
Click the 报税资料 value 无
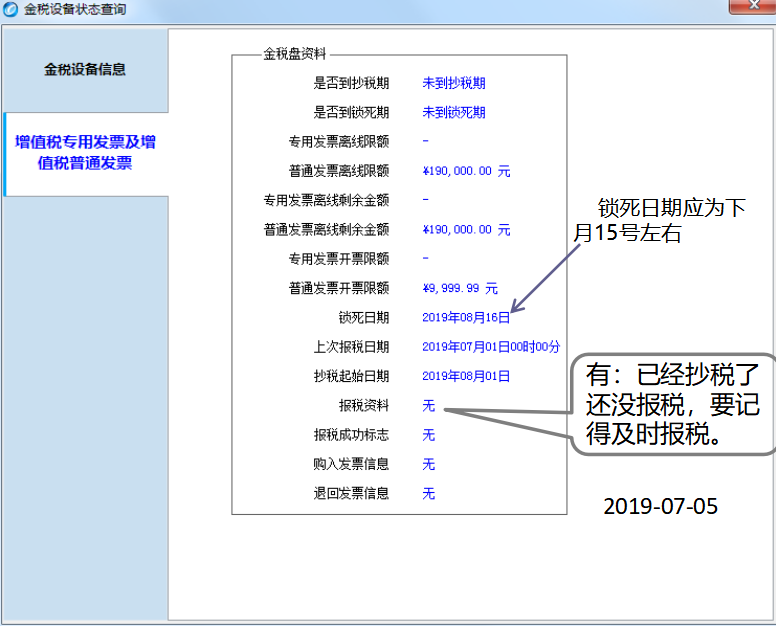point(429,406)
